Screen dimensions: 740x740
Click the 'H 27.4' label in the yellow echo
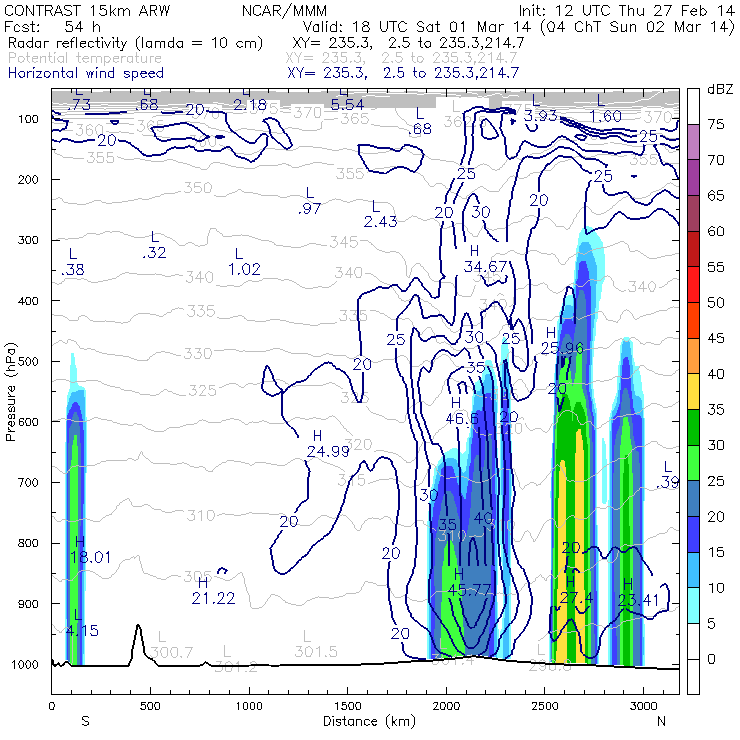coord(576,590)
